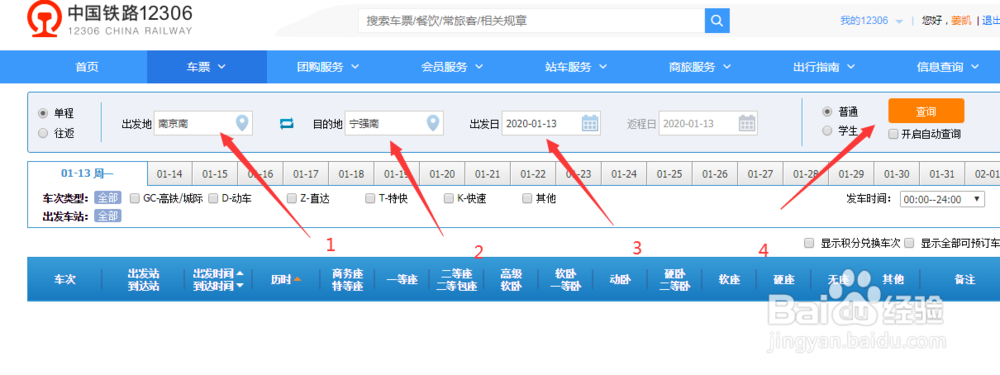Toggle 显示全部可预订车次 checkbox
The width and height of the screenshot is (1000, 375).
coord(909,243)
